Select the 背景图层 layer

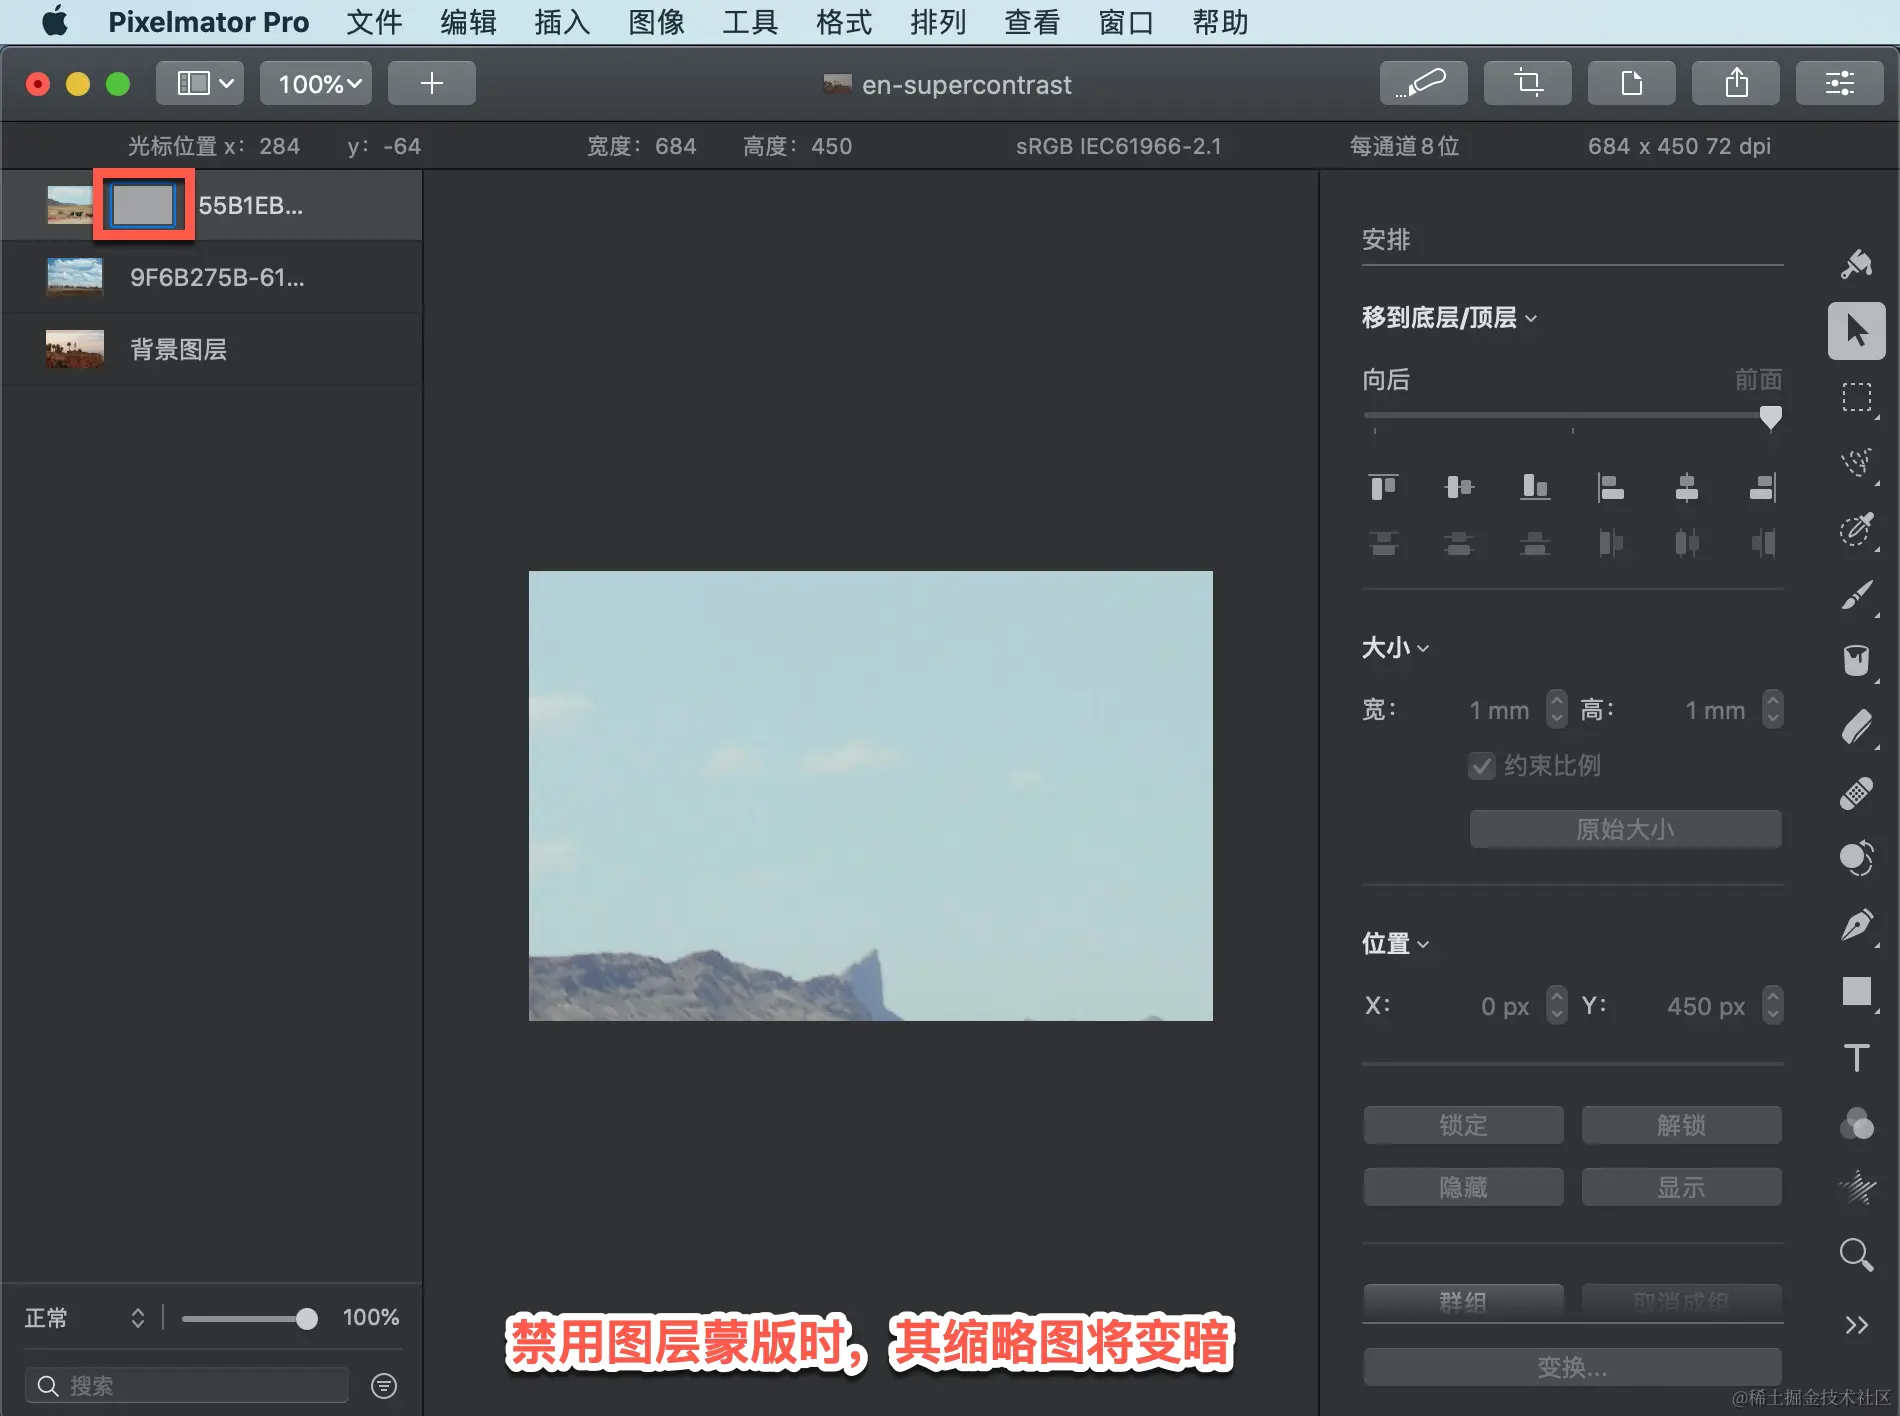pyautogui.click(x=211, y=349)
